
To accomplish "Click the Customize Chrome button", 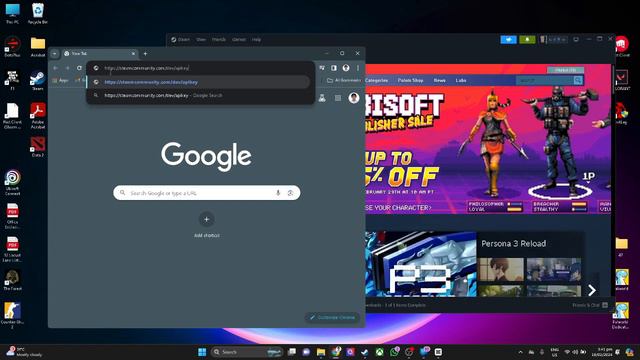I will pyautogui.click(x=332, y=317).
